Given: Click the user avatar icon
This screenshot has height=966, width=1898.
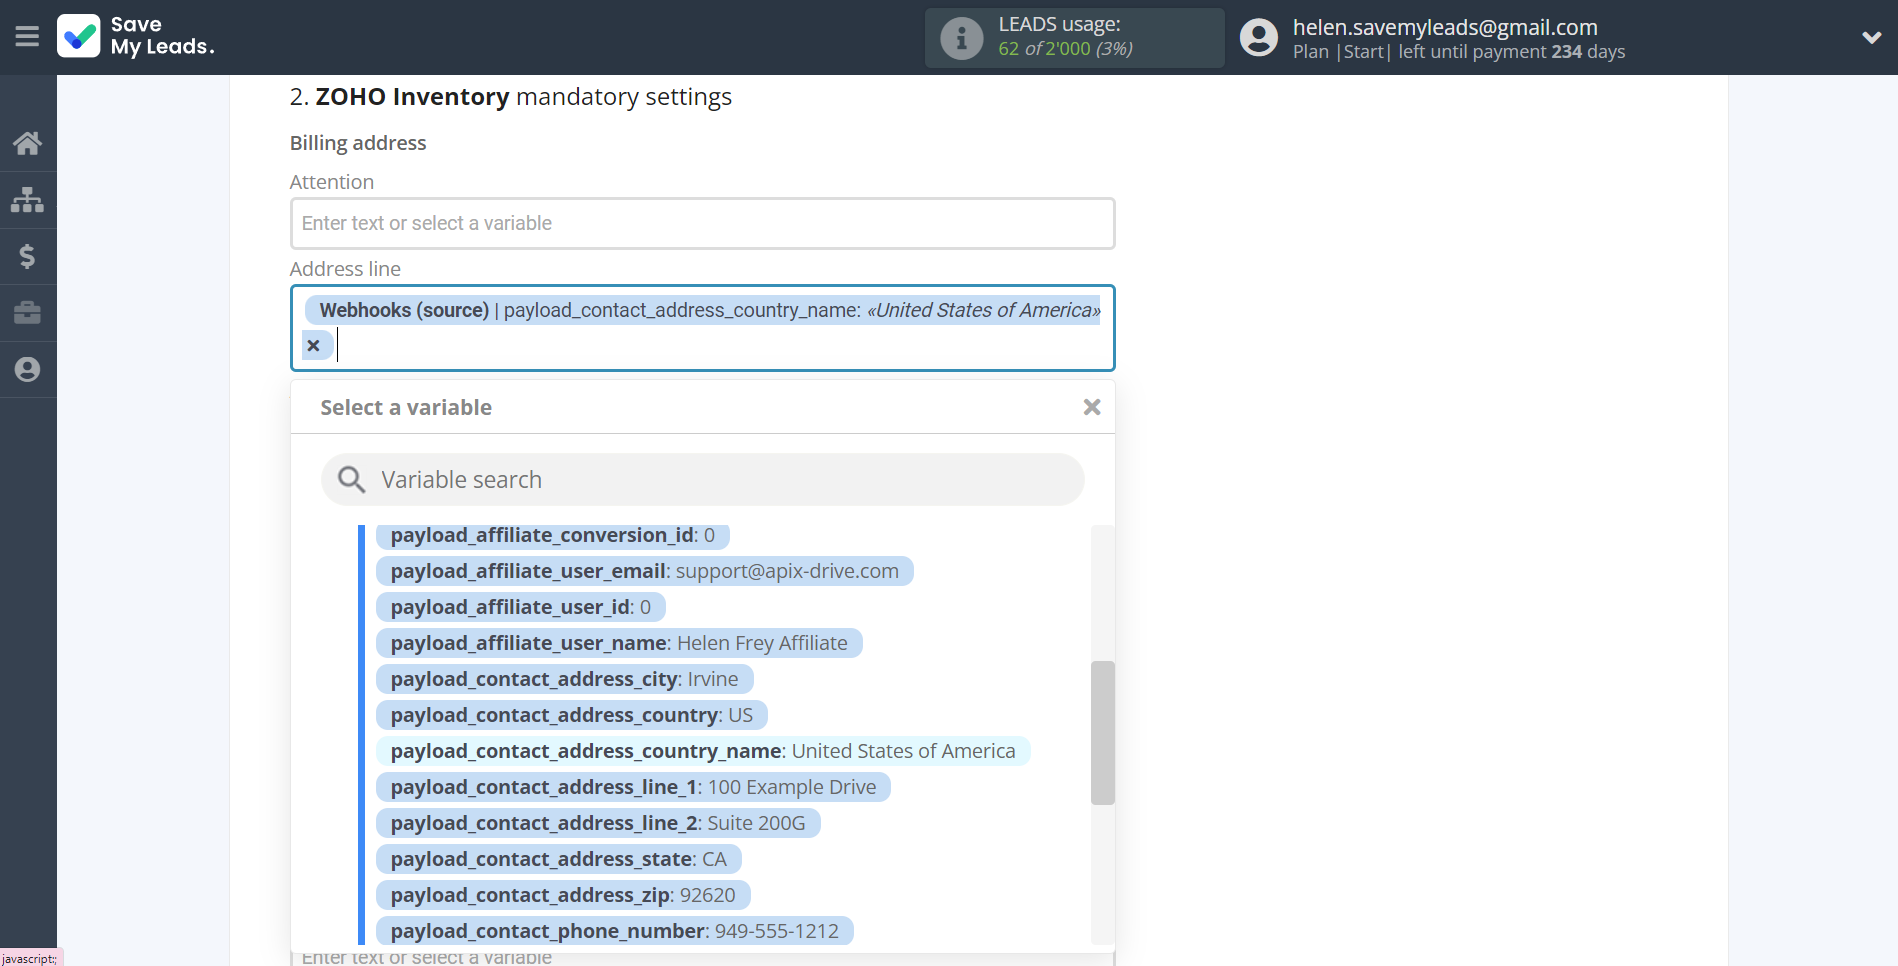Looking at the screenshot, I should pyautogui.click(x=1258, y=38).
